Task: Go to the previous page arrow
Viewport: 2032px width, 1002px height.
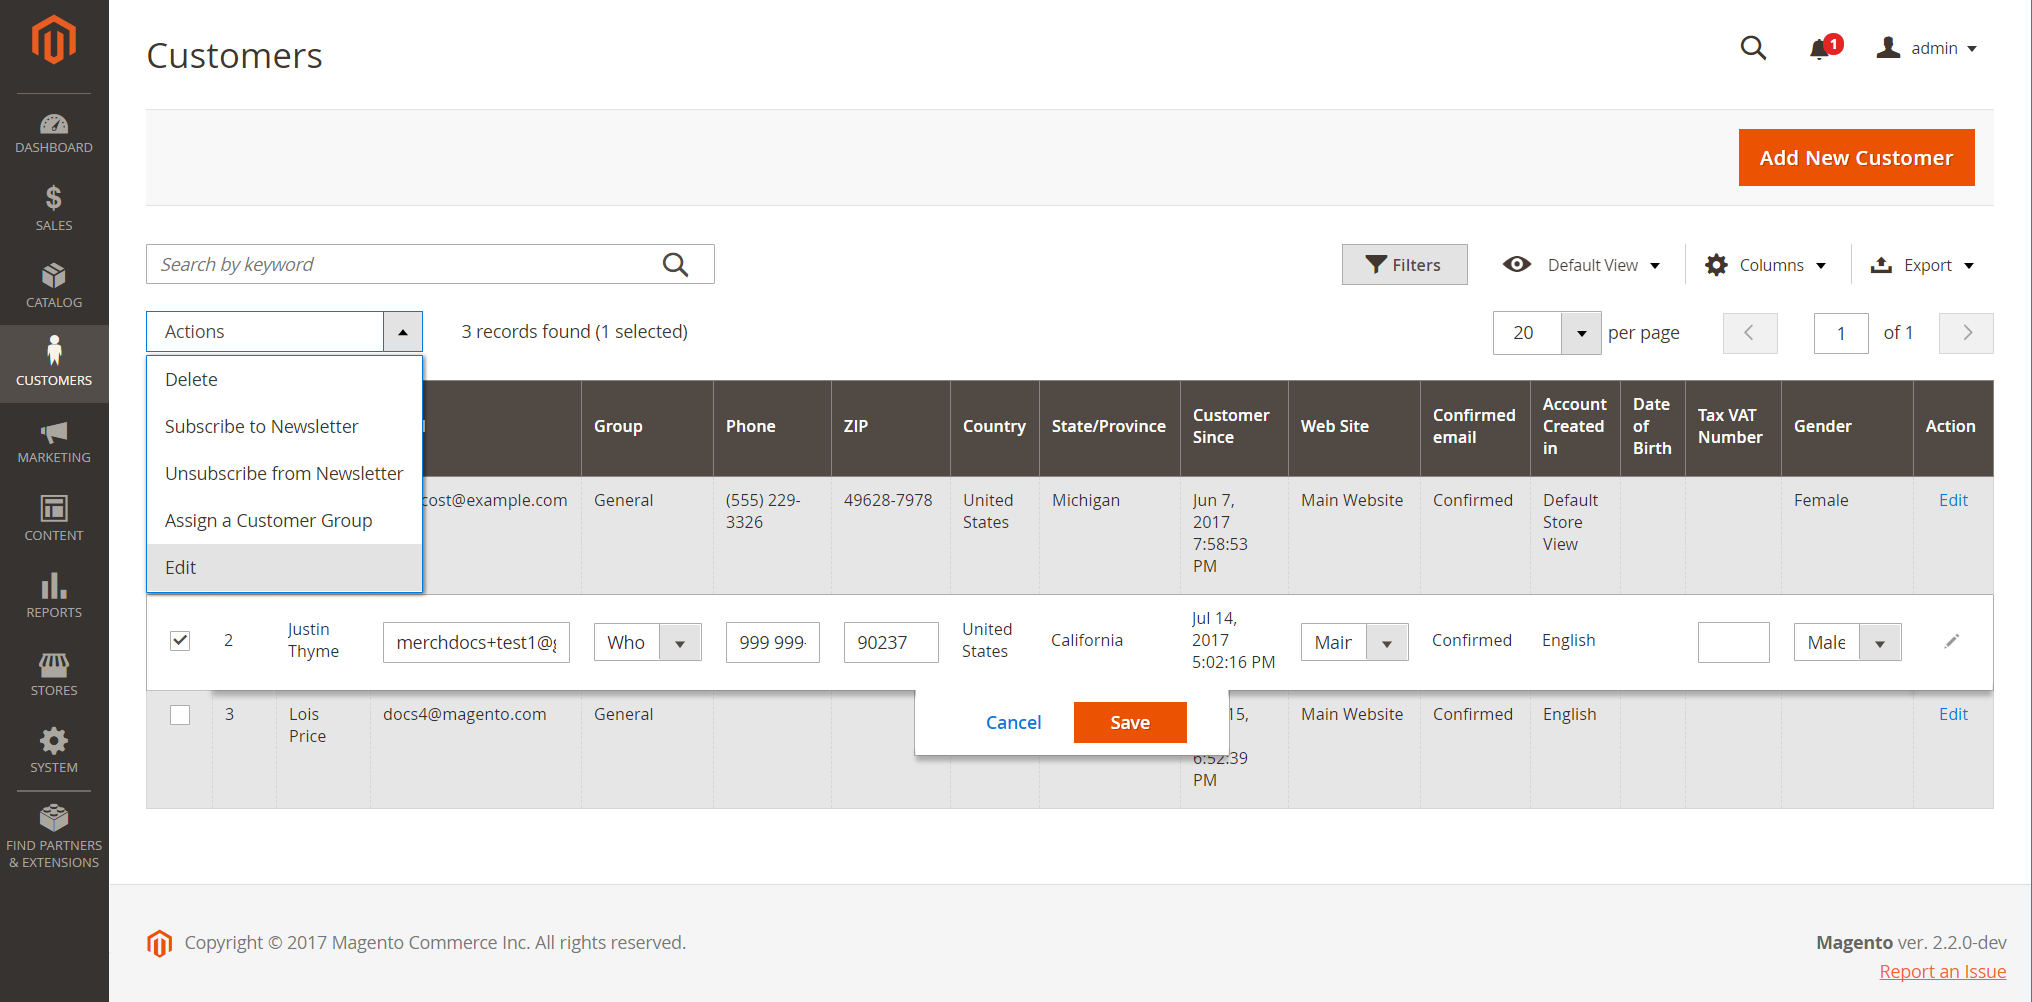Action: [1750, 333]
